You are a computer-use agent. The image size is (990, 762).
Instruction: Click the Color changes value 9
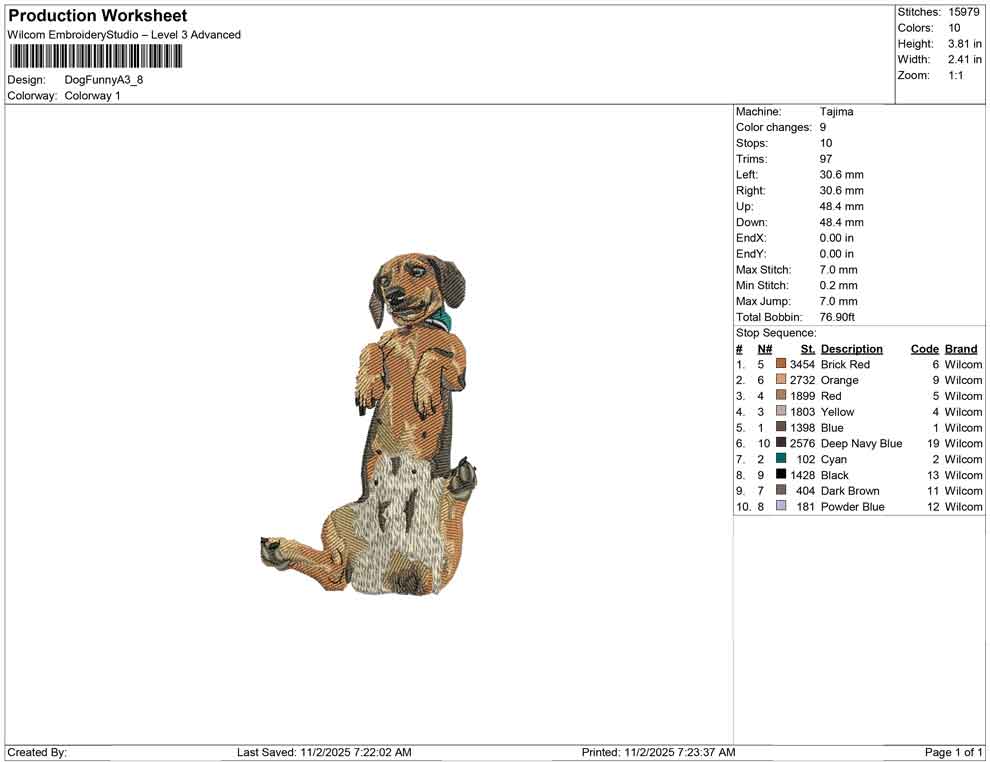(823, 128)
